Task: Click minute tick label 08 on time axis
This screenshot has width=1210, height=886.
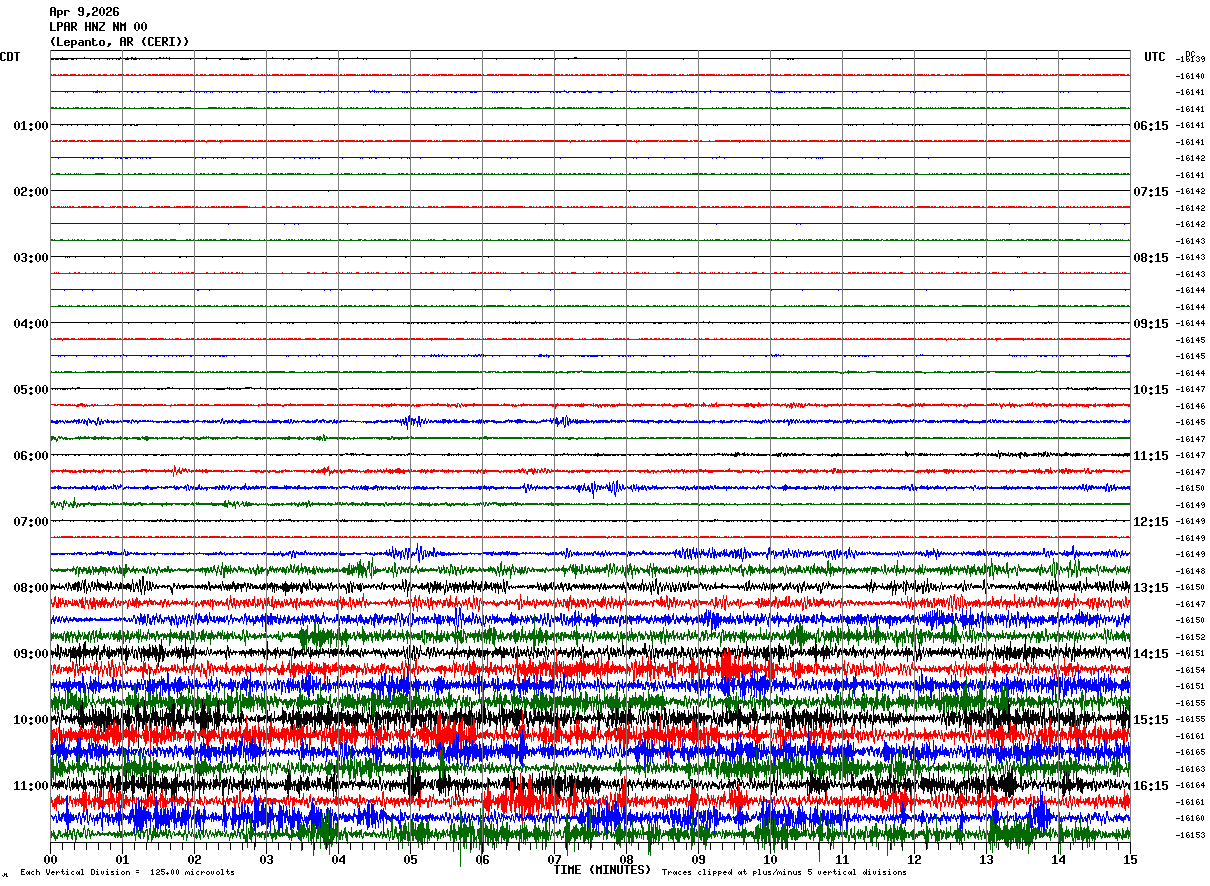Action: click(627, 859)
